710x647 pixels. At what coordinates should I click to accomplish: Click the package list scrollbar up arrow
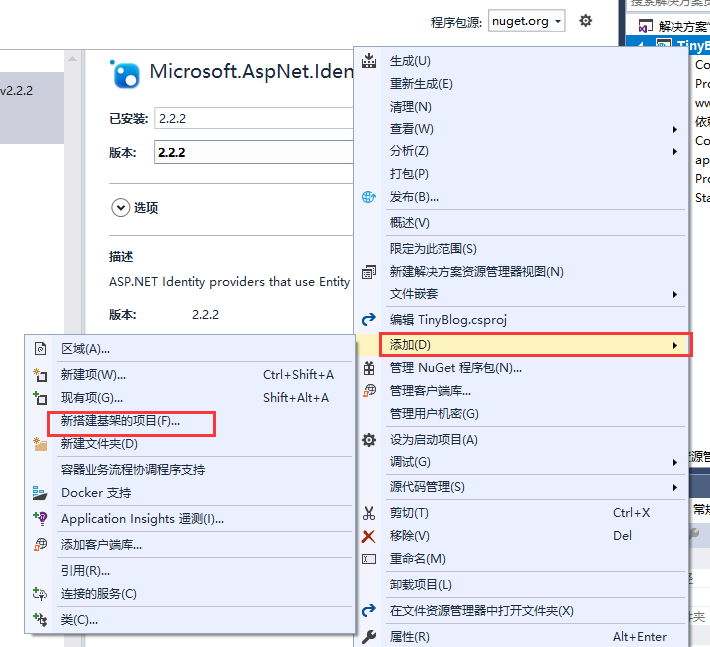(72, 58)
